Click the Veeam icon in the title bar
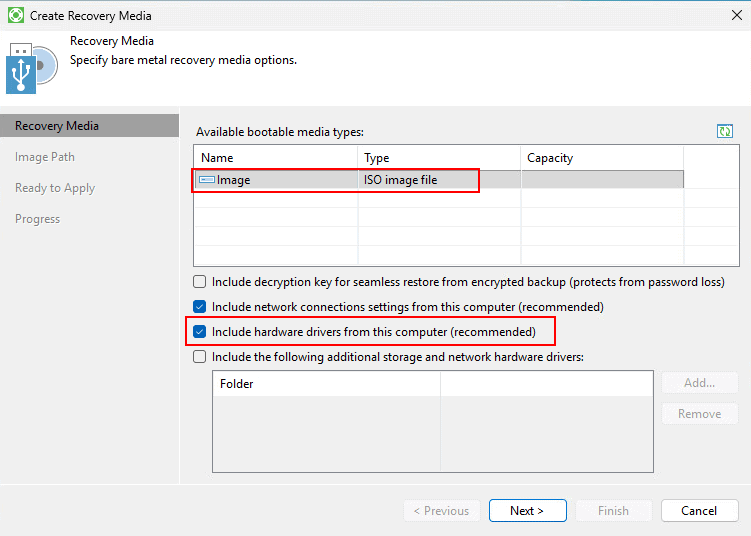Image resolution: width=751 pixels, height=536 pixels. tap(16, 16)
